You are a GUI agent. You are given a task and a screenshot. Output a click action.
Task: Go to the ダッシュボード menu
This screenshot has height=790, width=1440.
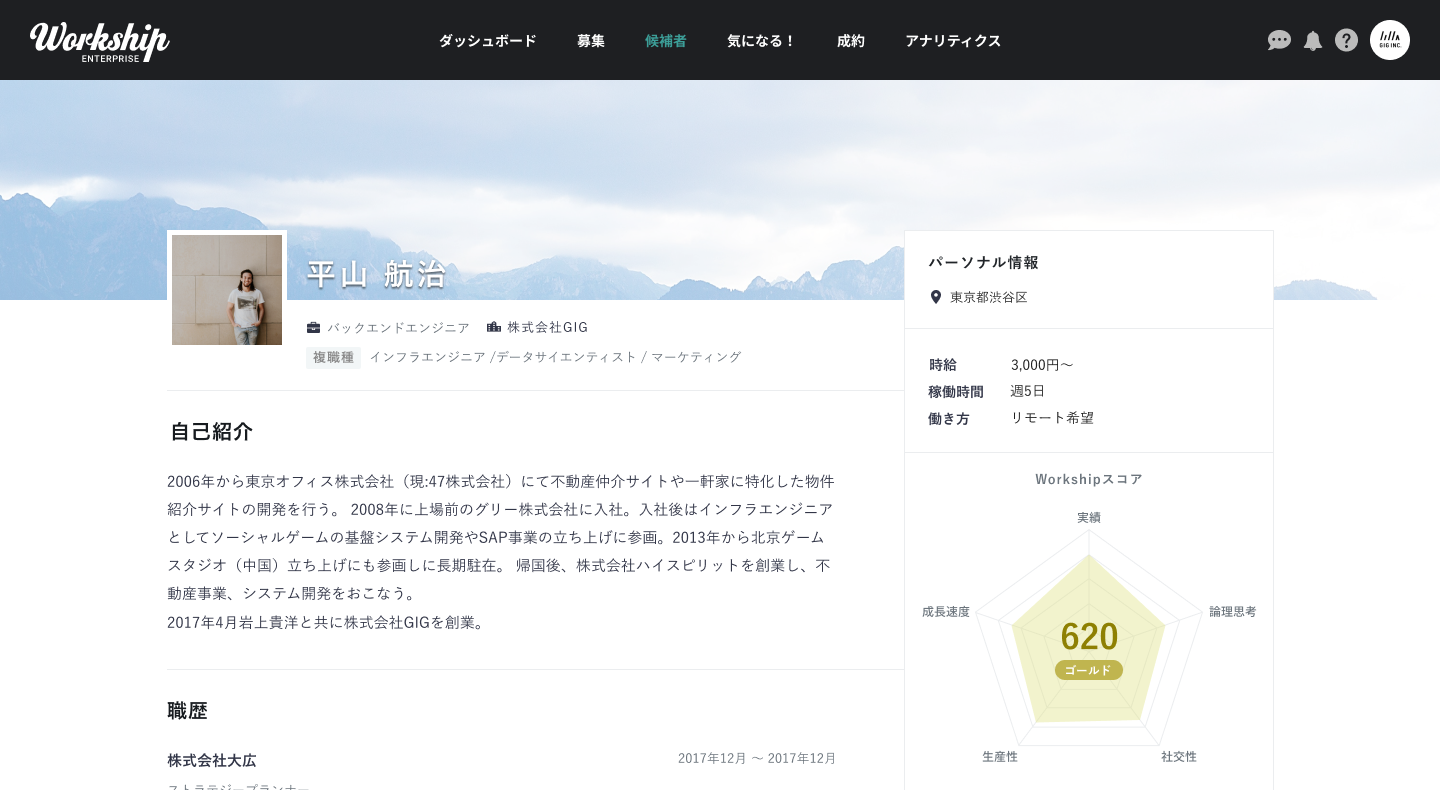pos(488,41)
